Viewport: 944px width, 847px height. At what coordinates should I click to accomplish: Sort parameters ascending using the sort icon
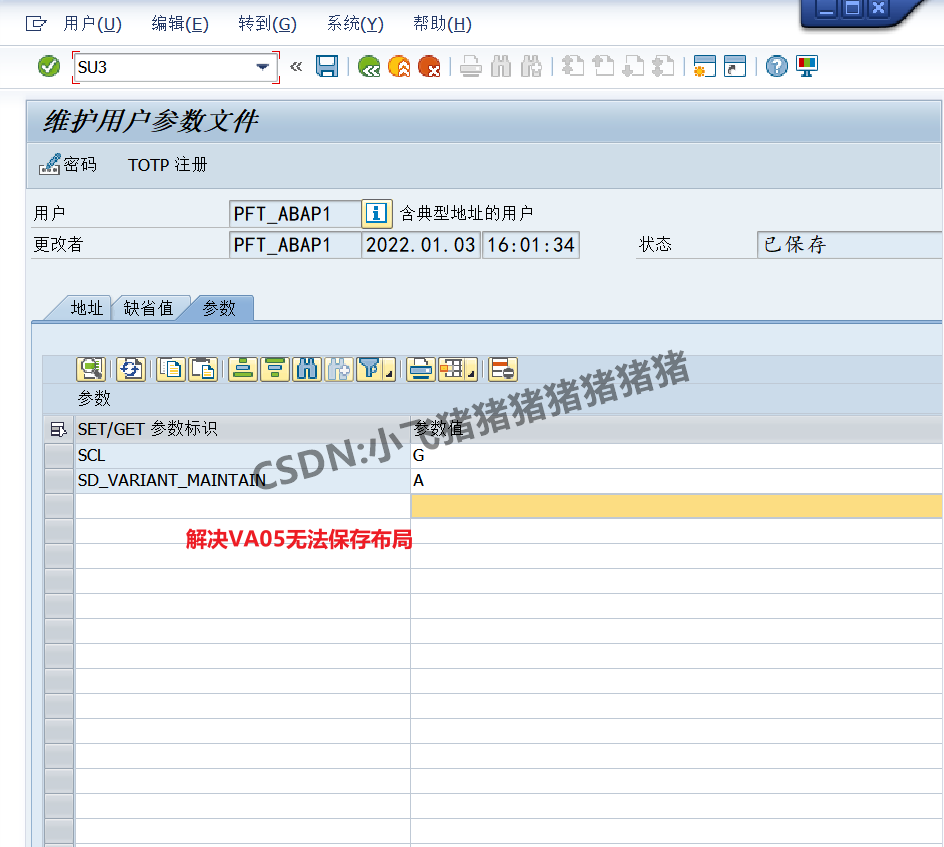pos(242,369)
